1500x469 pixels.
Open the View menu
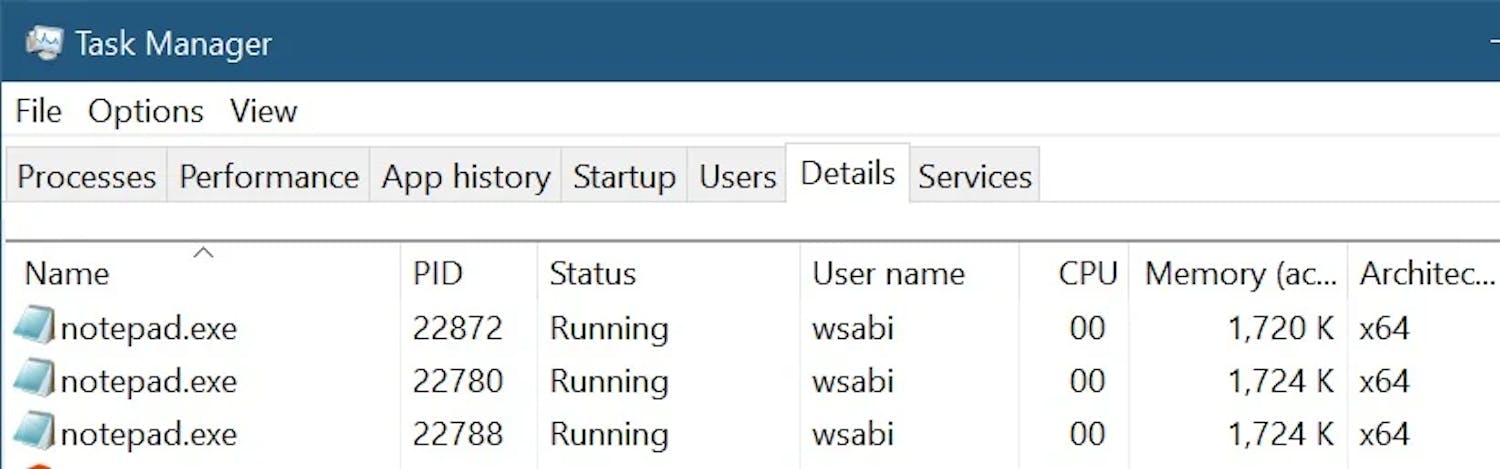pos(264,111)
